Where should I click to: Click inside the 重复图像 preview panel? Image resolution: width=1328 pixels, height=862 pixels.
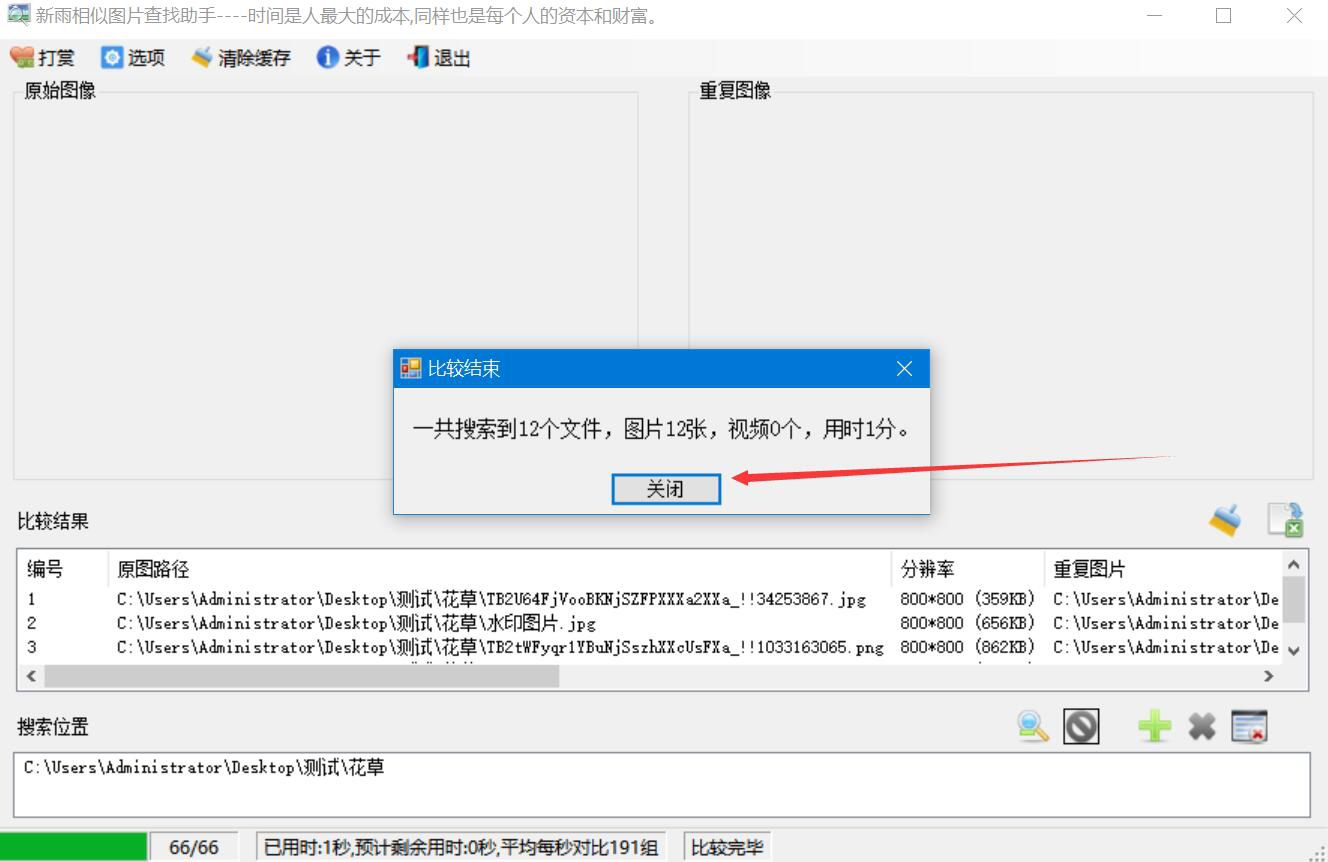click(x=1000, y=285)
